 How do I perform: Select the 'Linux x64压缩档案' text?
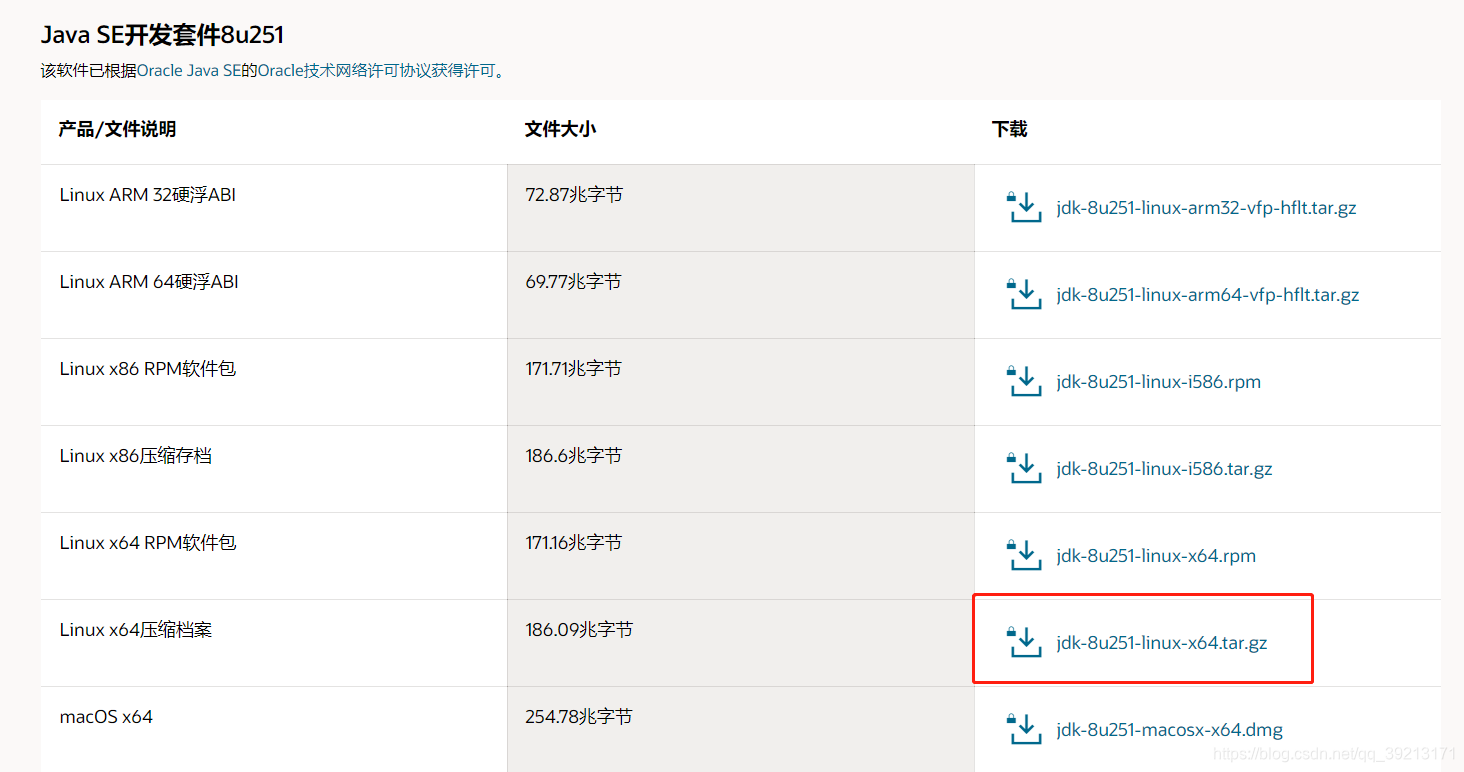click(x=135, y=630)
